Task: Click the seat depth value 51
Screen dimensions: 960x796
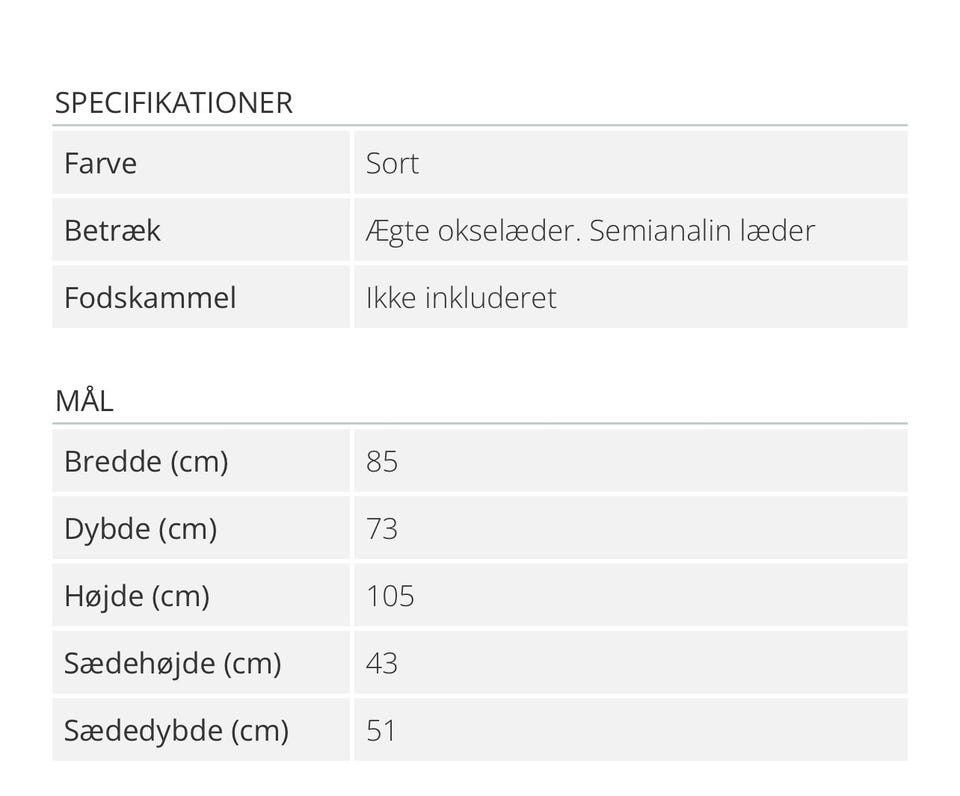Action: pos(382,731)
